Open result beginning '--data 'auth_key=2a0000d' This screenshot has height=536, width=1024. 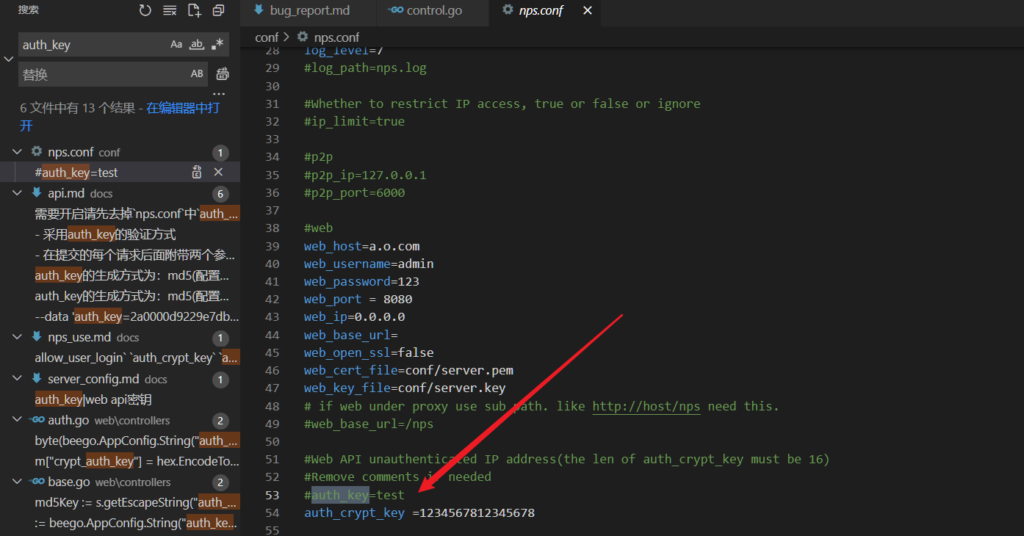[136, 317]
